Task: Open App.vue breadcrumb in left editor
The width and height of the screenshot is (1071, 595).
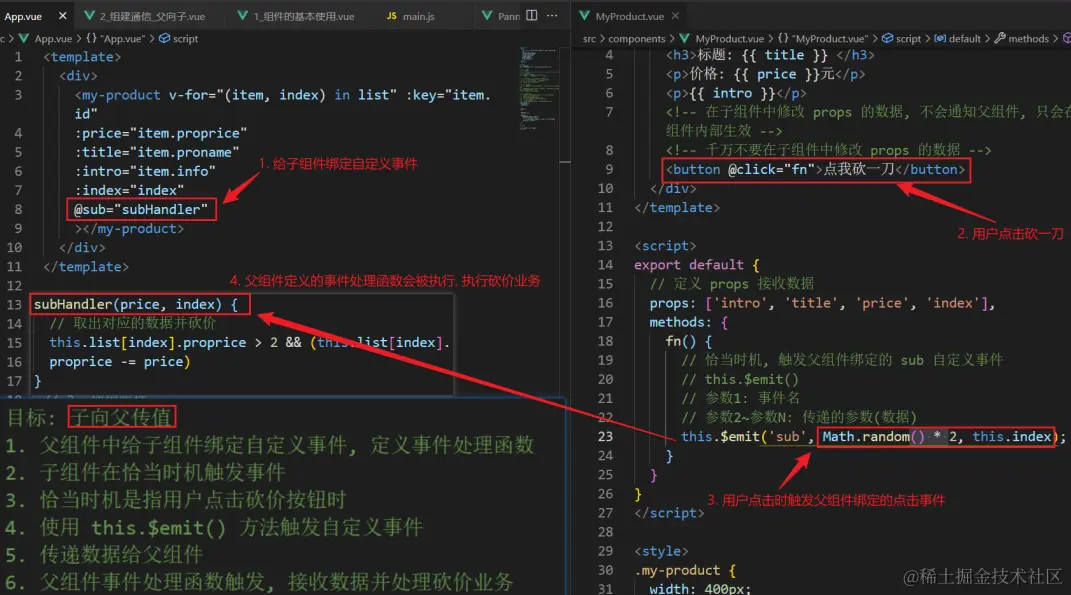Action: pos(53,39)
